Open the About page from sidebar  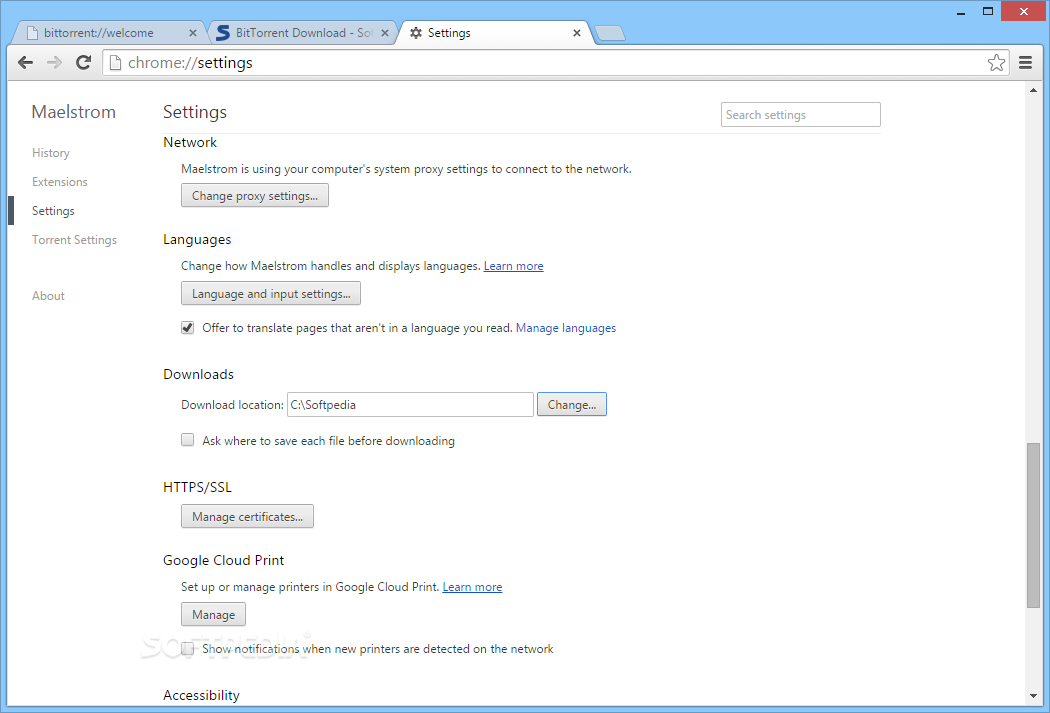pos(48,296)
